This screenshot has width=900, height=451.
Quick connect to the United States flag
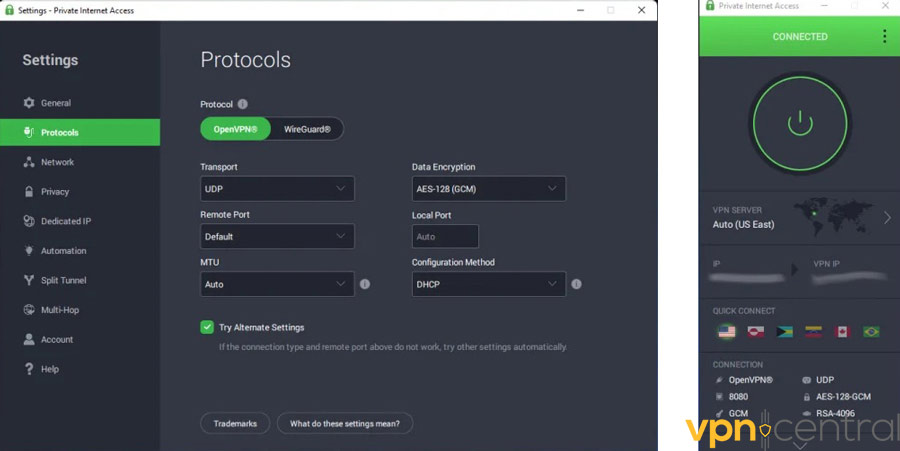727,332
